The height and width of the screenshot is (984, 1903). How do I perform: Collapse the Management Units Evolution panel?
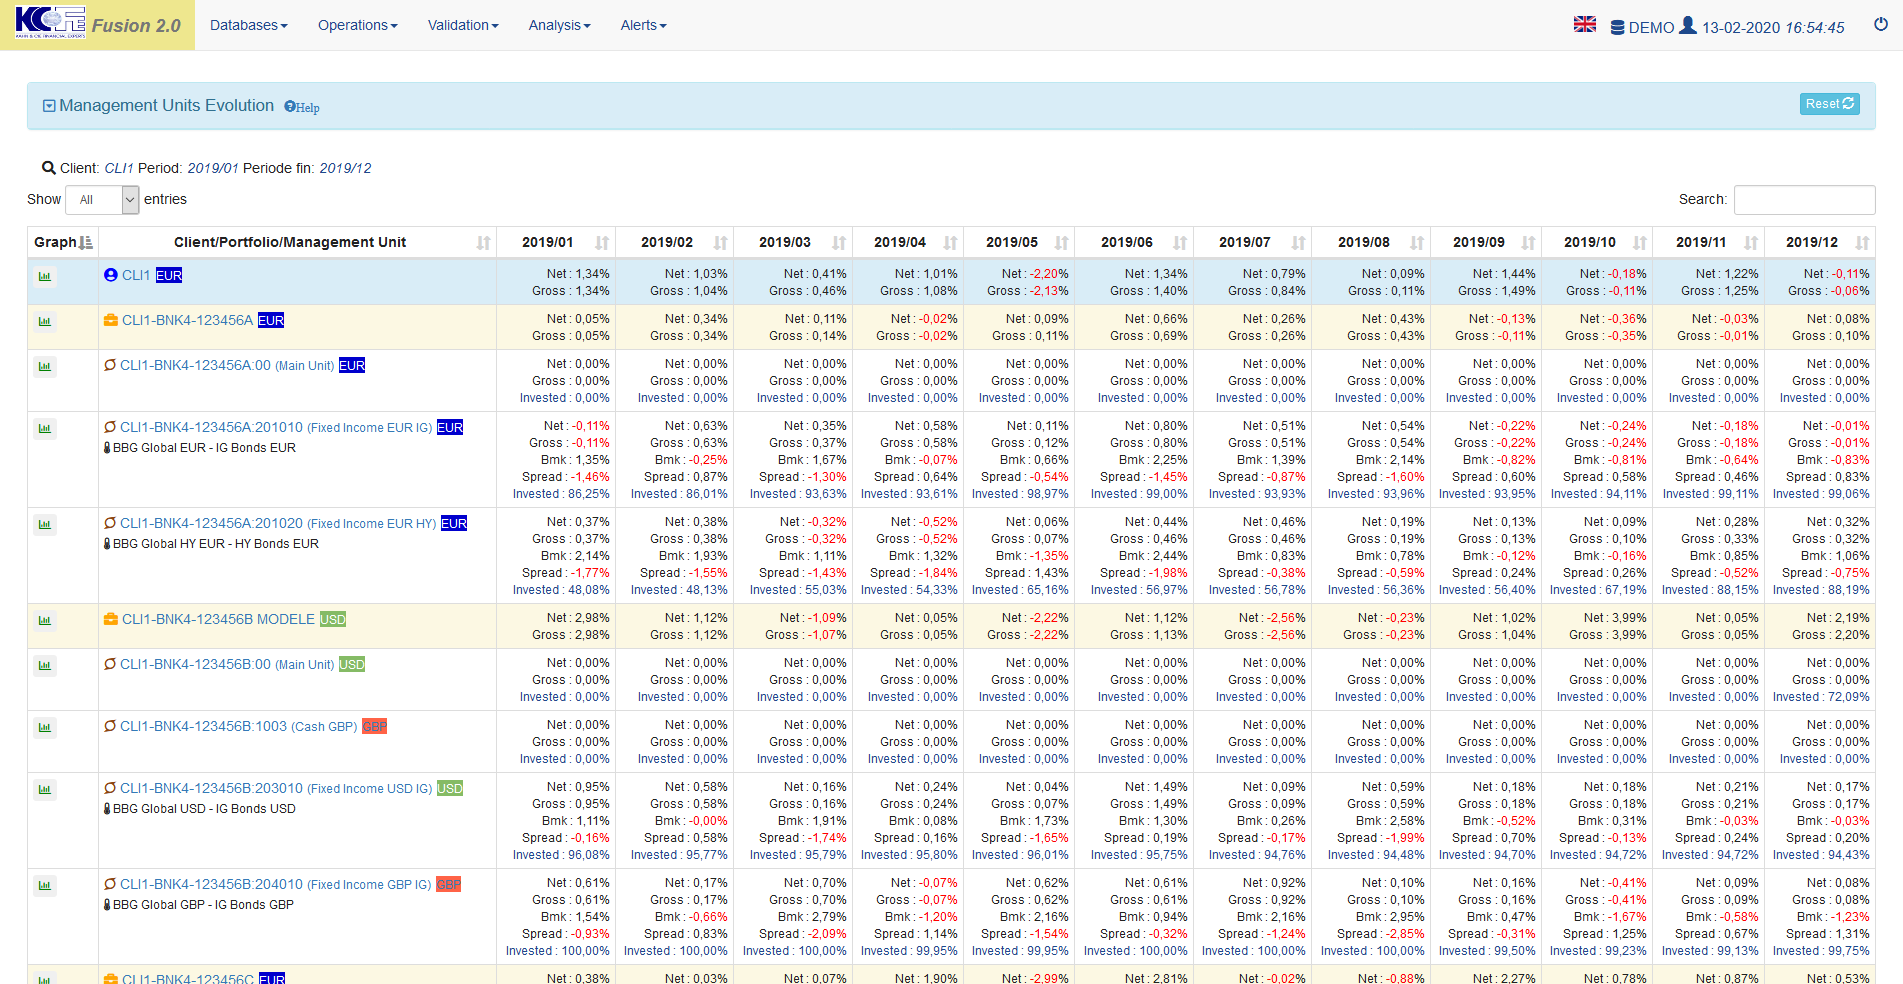click(x=49, y=106)
